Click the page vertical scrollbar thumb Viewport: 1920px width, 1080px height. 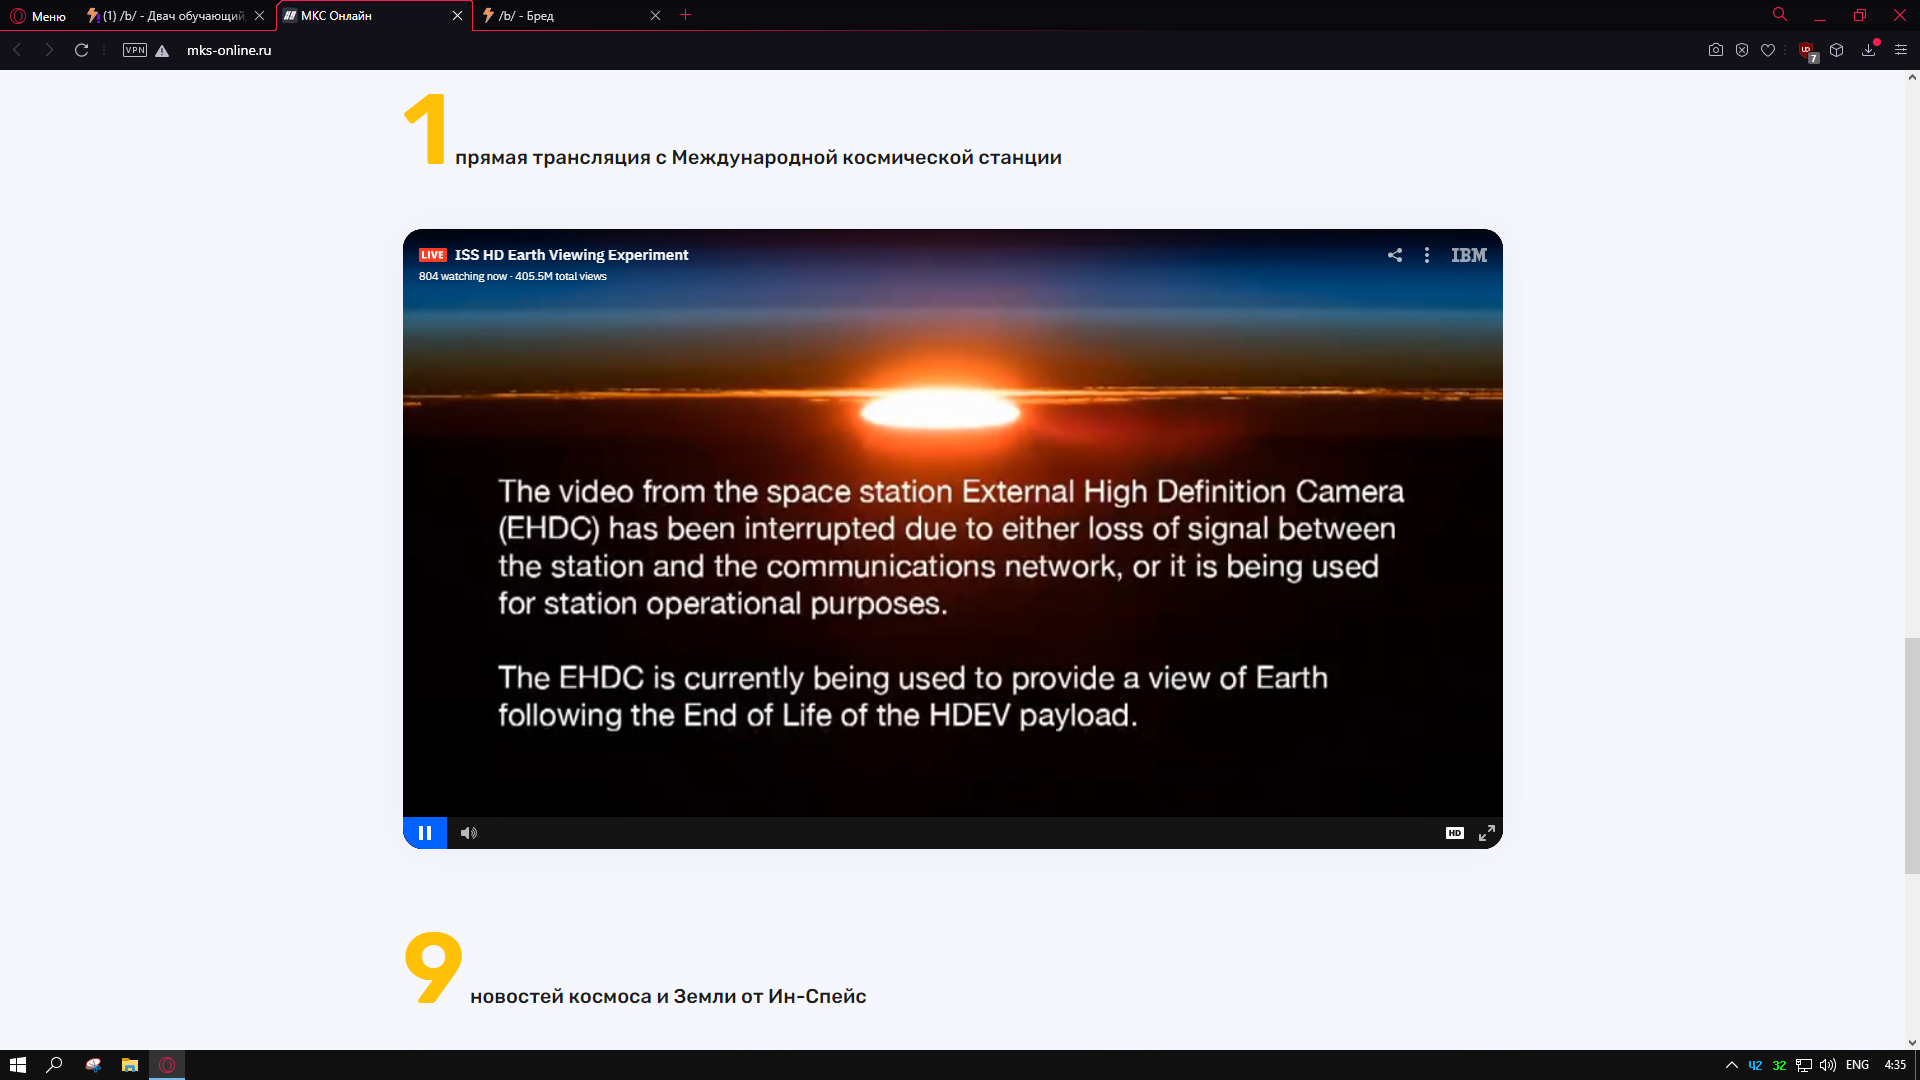1912,756
